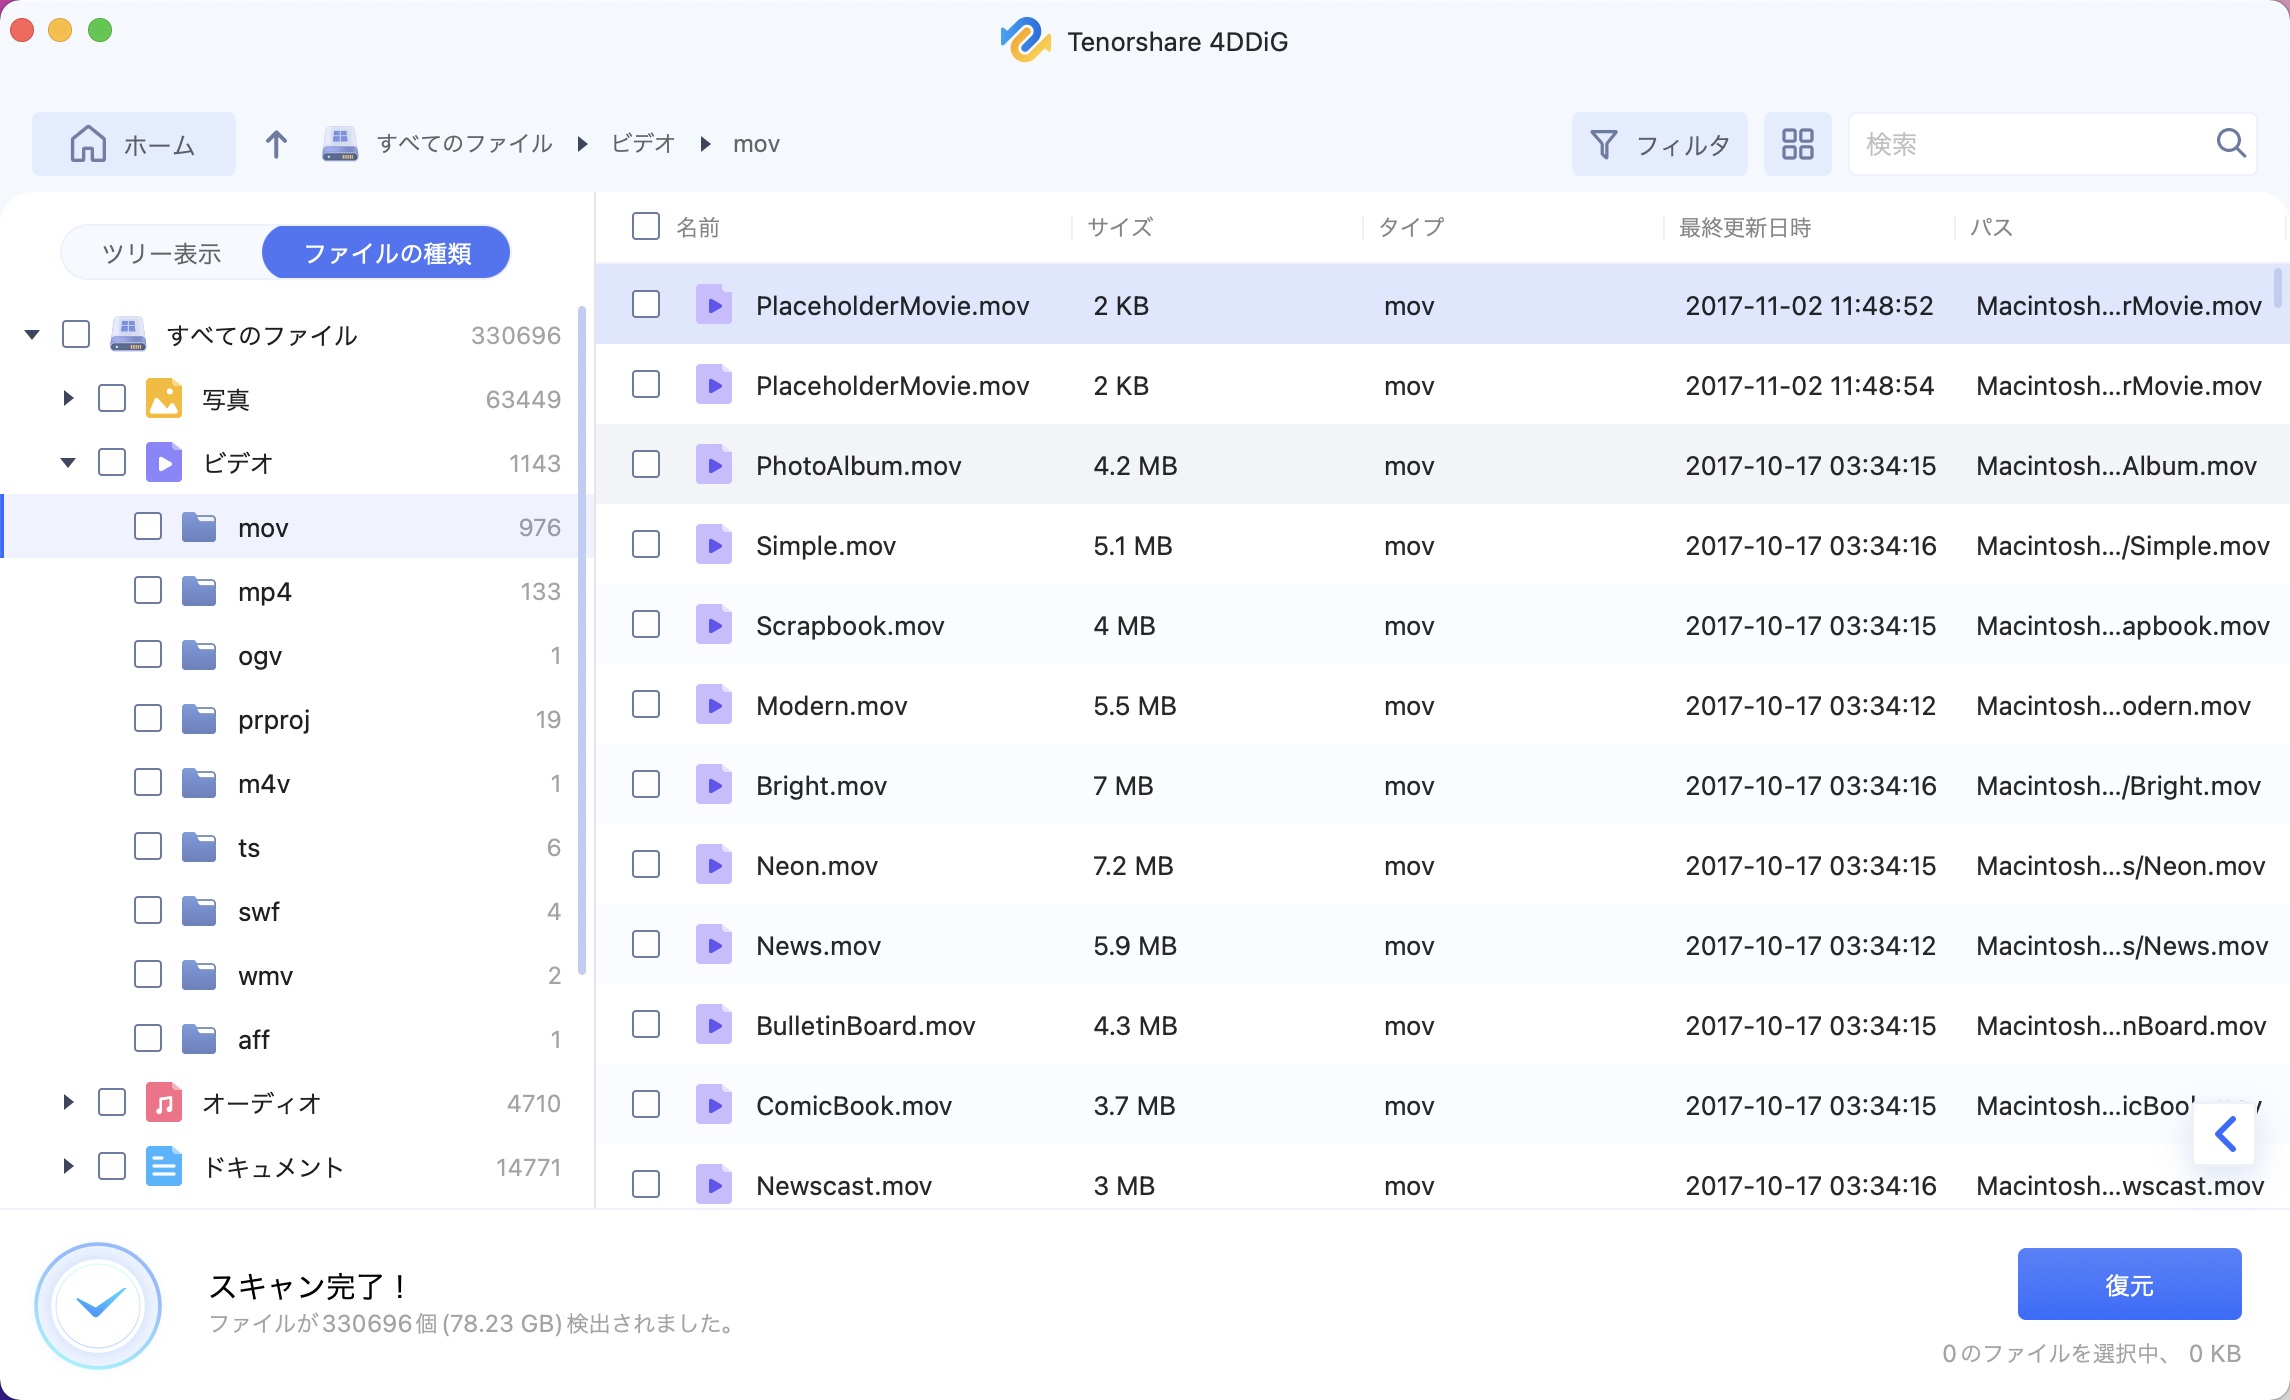Click the ts folder icon

click(199, 847)
